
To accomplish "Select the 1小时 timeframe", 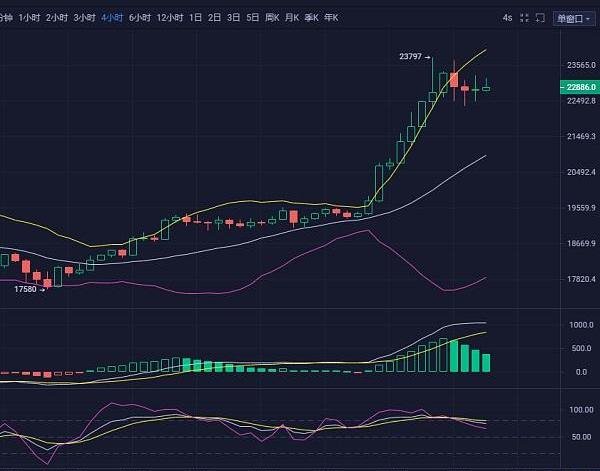I will [x=29, y=18].
